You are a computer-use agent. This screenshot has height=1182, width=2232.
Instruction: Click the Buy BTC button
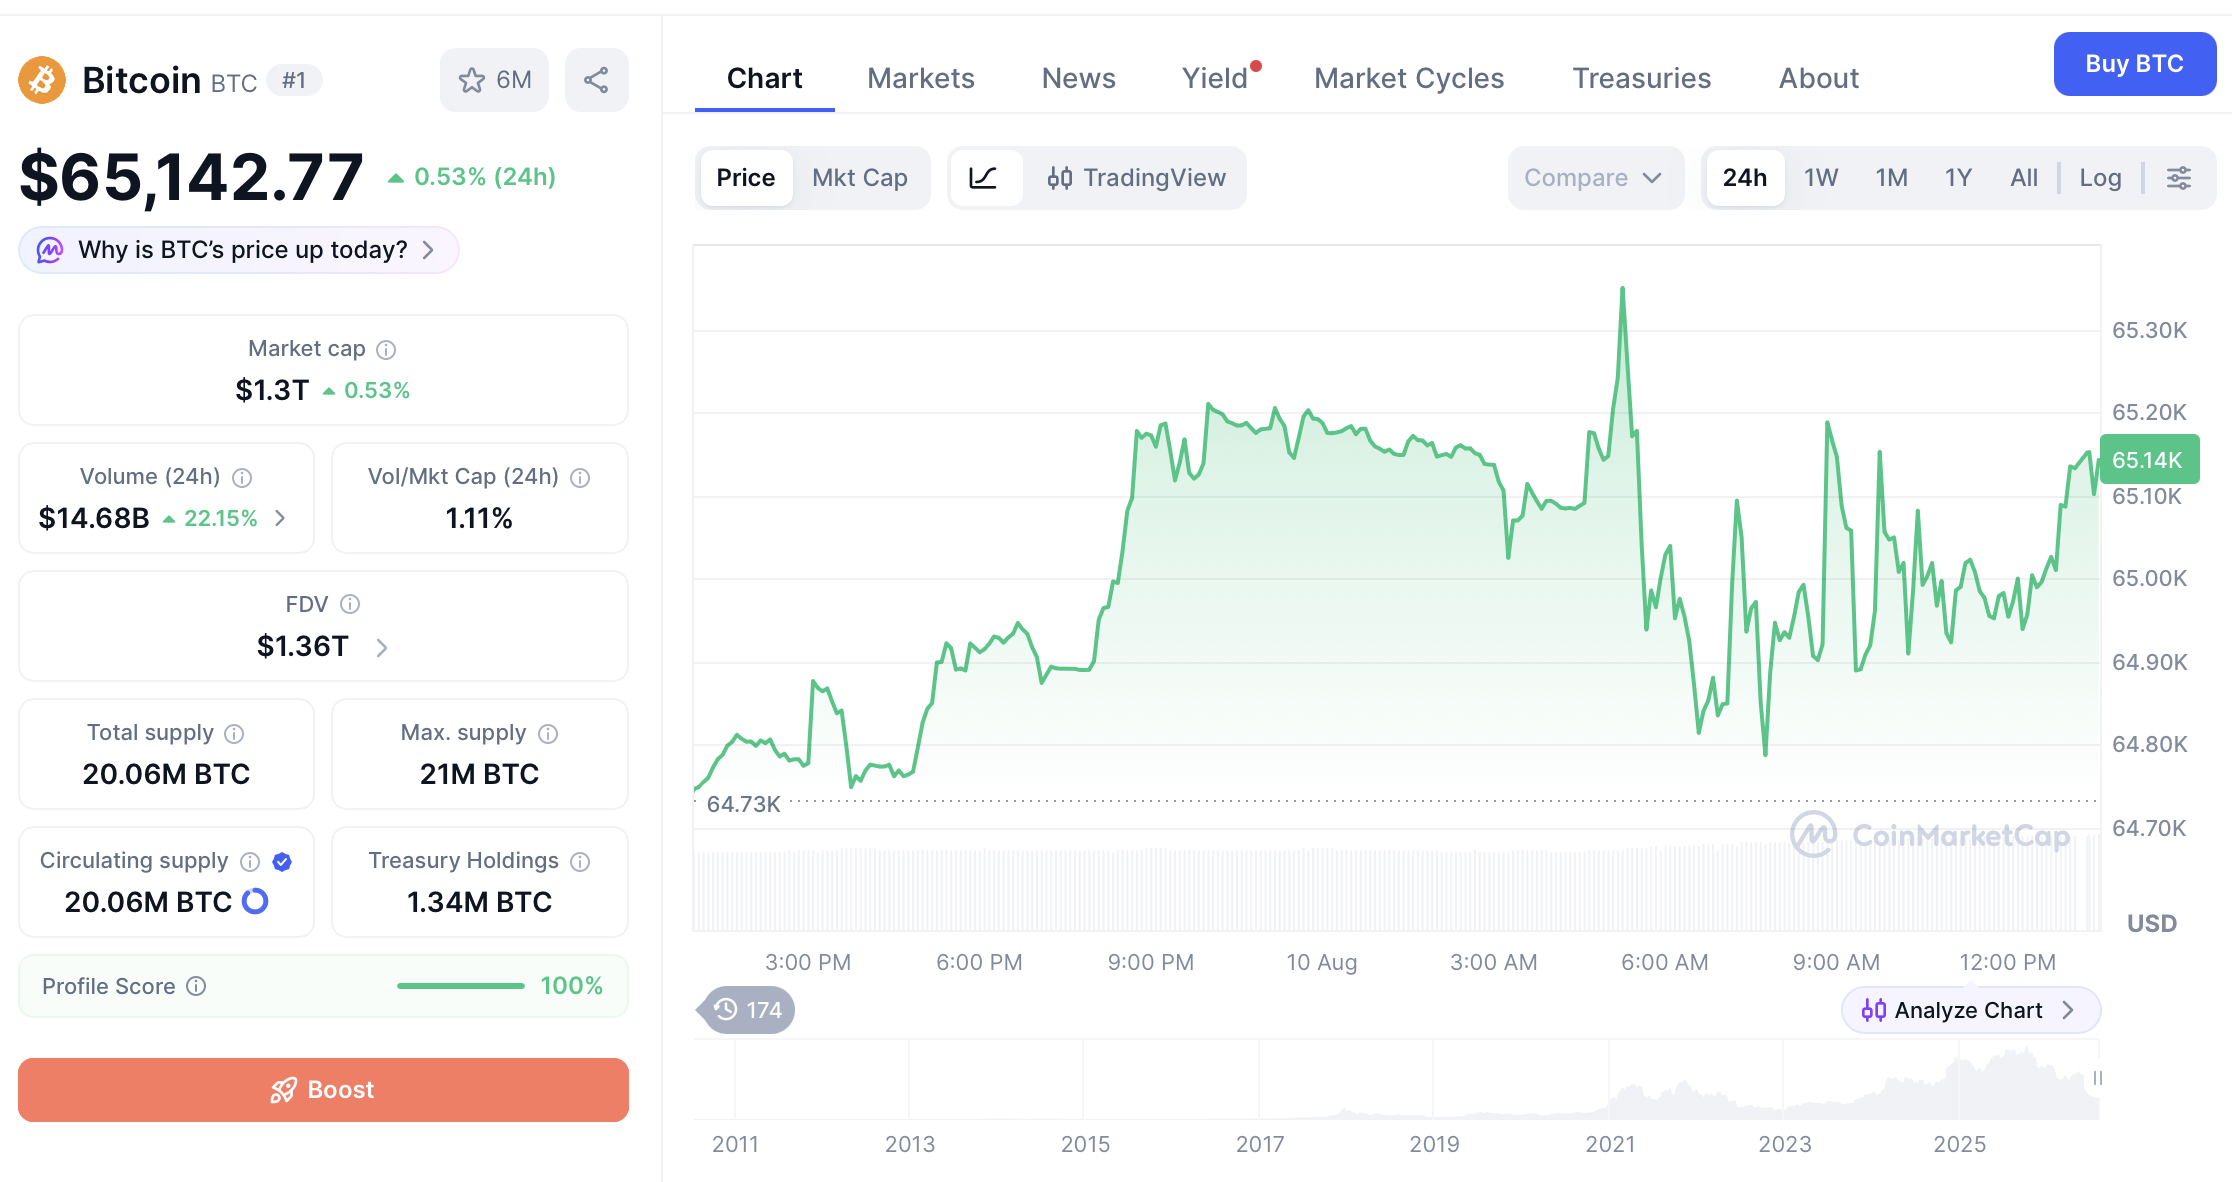point(2134,64)
